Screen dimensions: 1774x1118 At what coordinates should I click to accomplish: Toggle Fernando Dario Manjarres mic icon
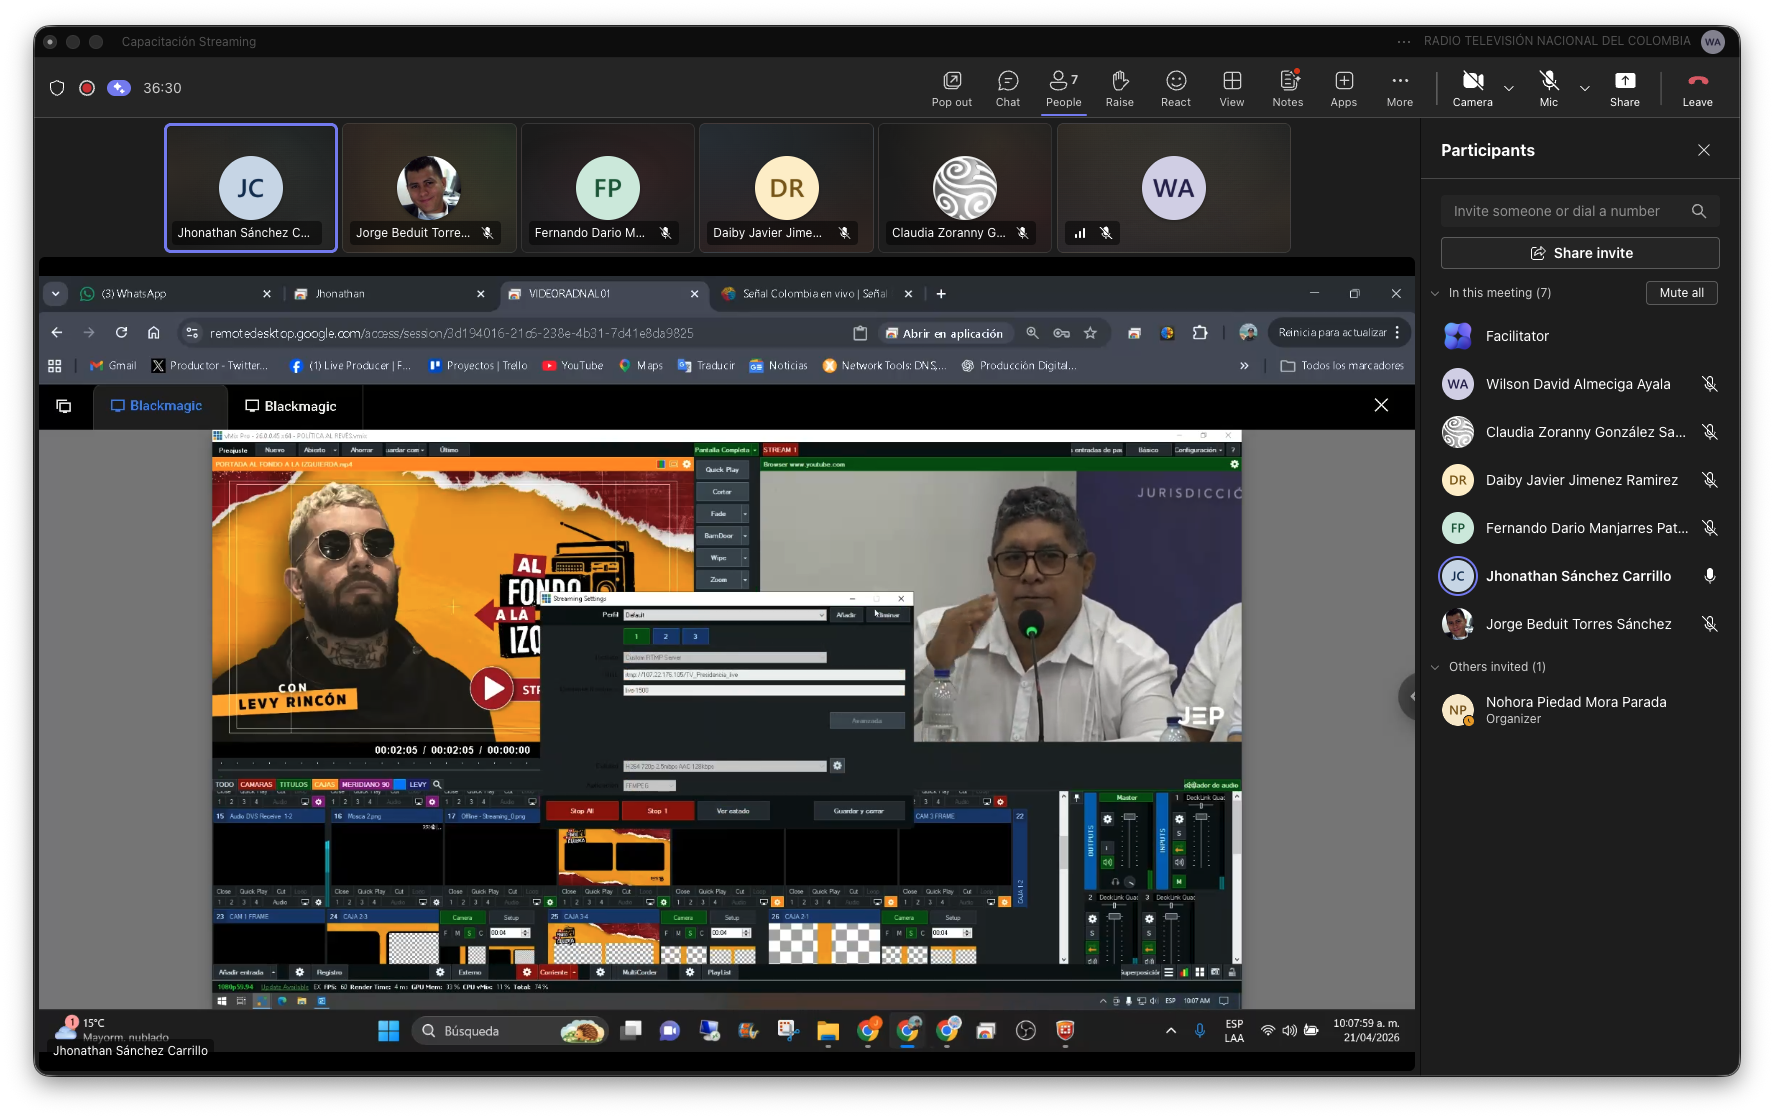[1710, 528]
